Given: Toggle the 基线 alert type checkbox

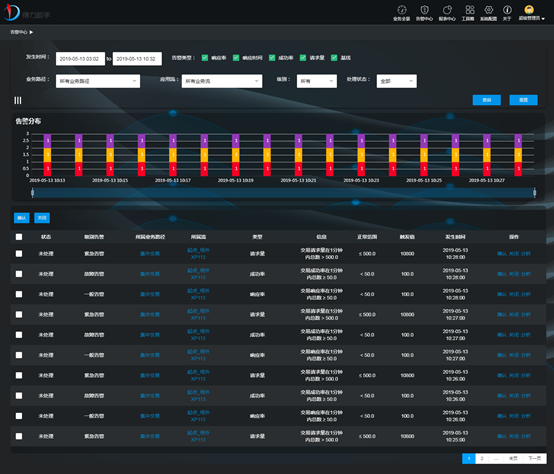Looking at the screenshot, I should [x=334, y=58].
